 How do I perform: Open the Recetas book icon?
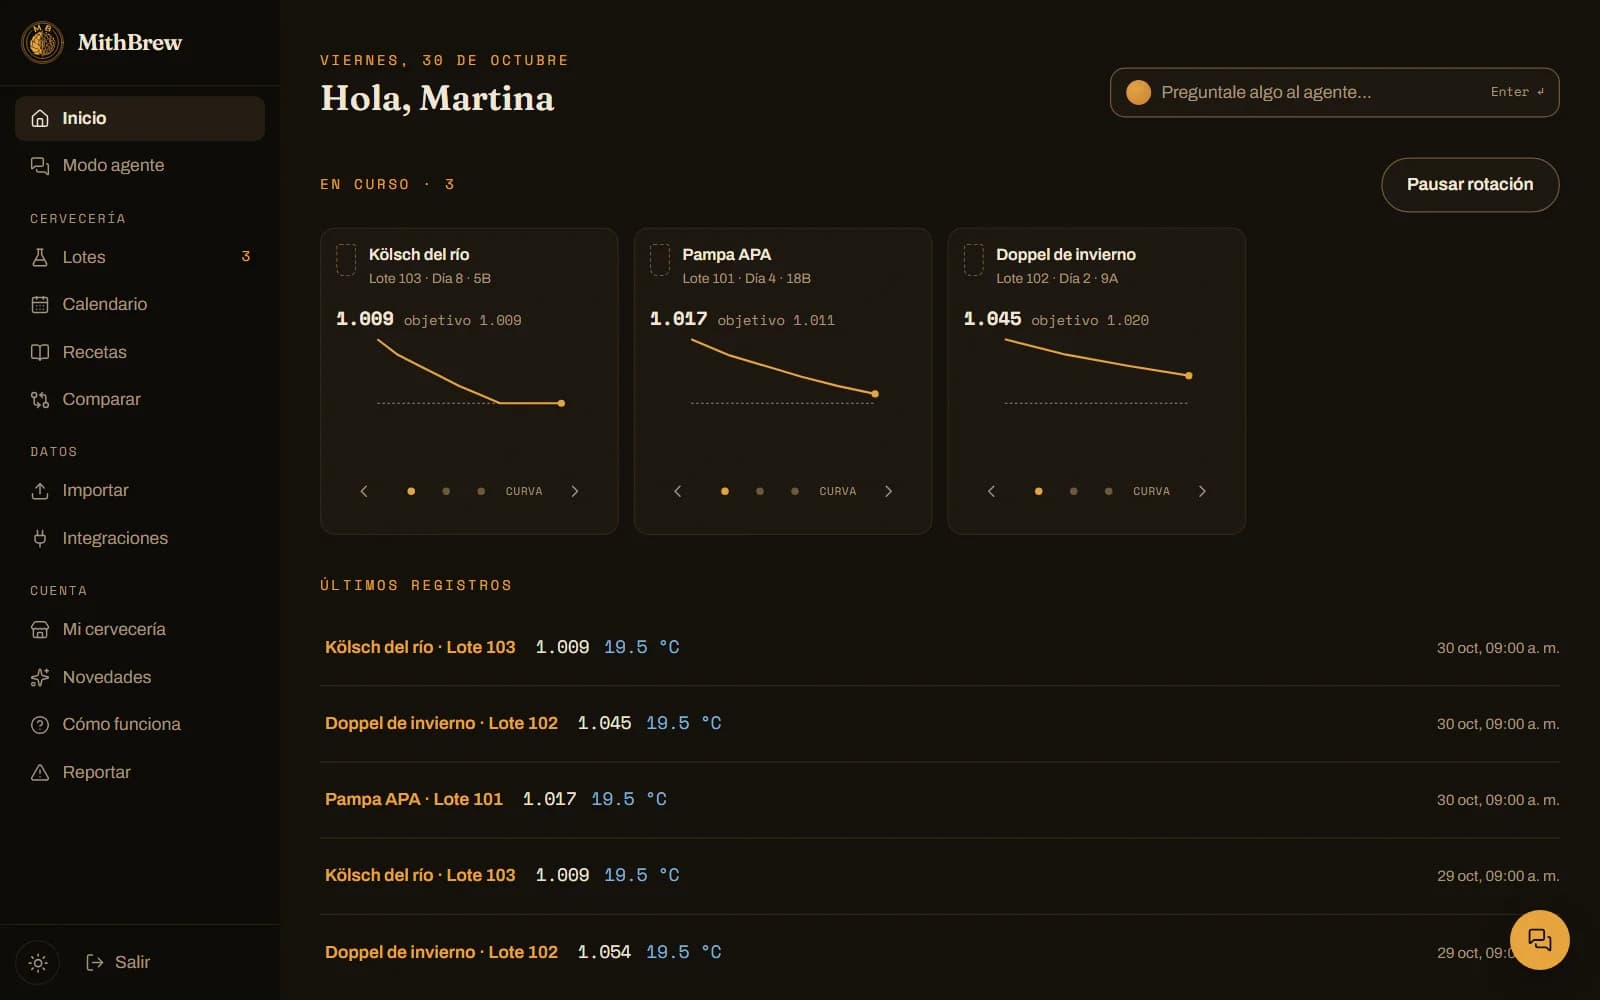(40, 352)
